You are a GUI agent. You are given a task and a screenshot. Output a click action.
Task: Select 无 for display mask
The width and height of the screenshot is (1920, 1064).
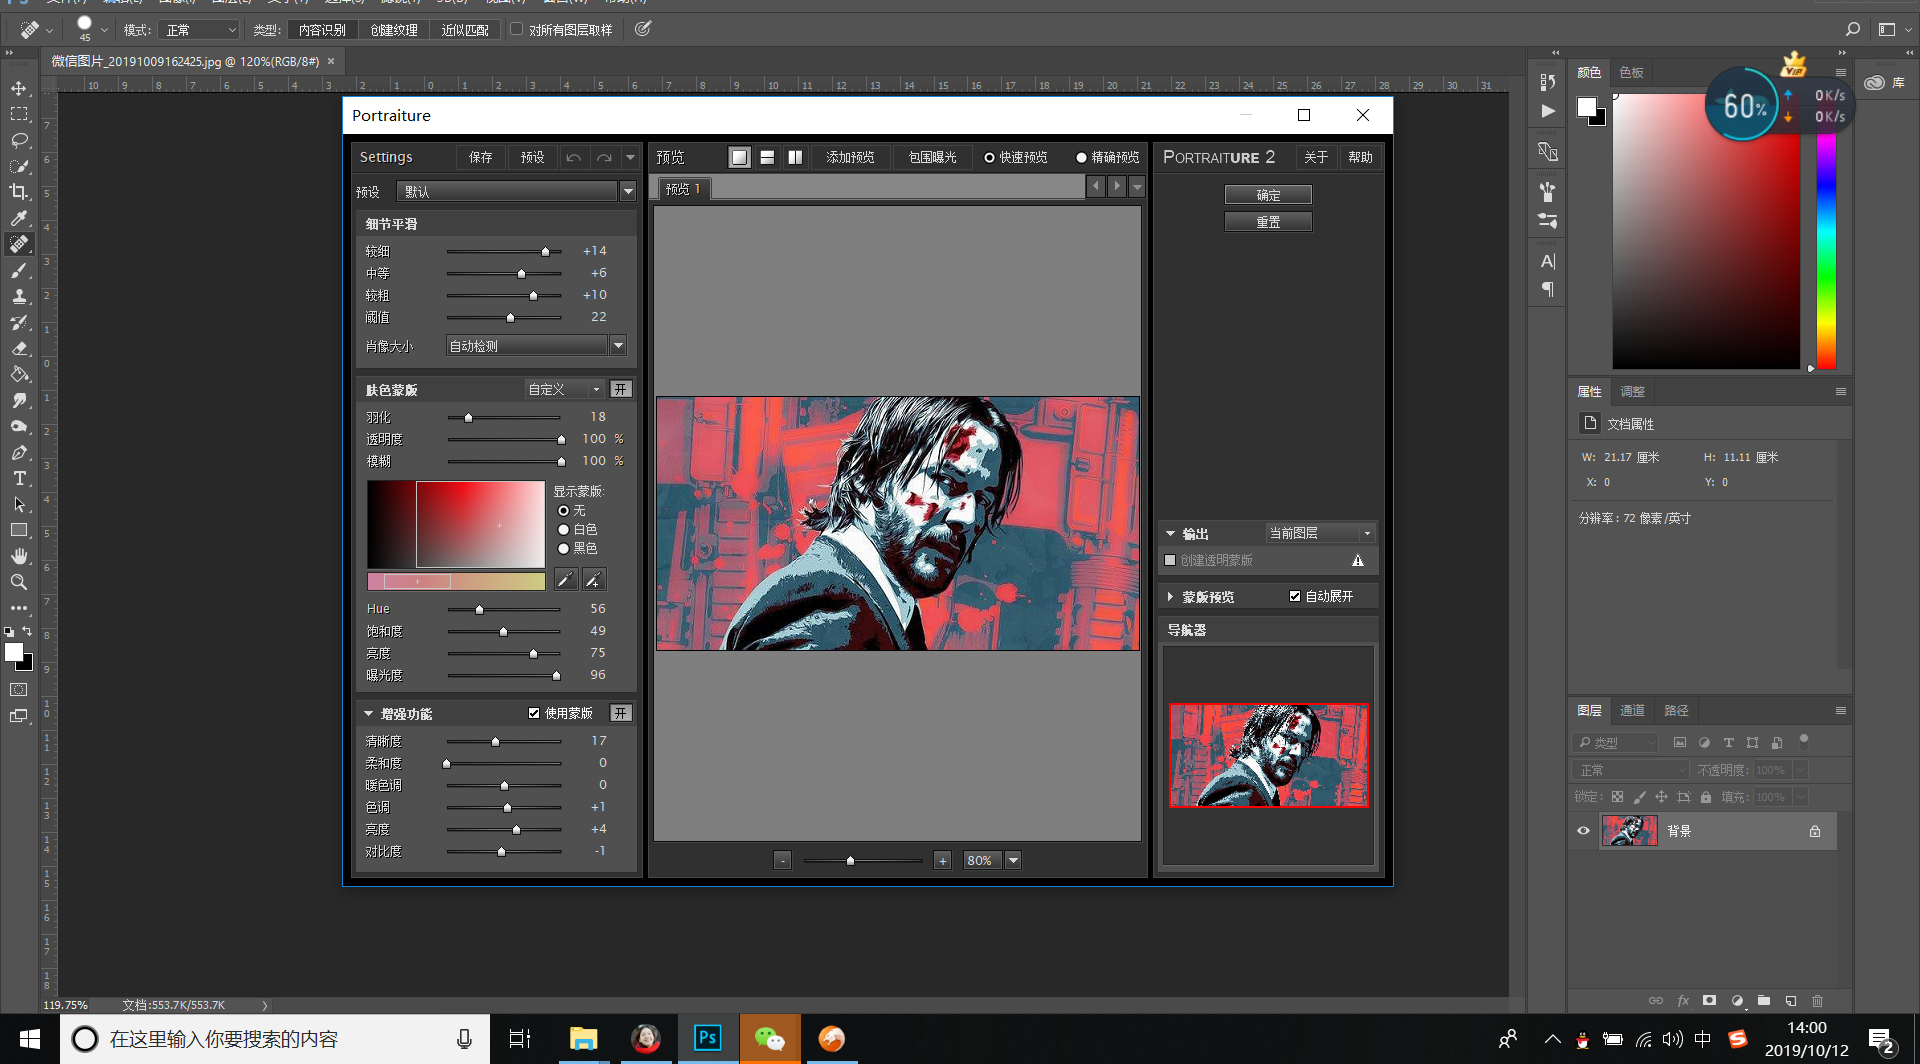(564, 510)
